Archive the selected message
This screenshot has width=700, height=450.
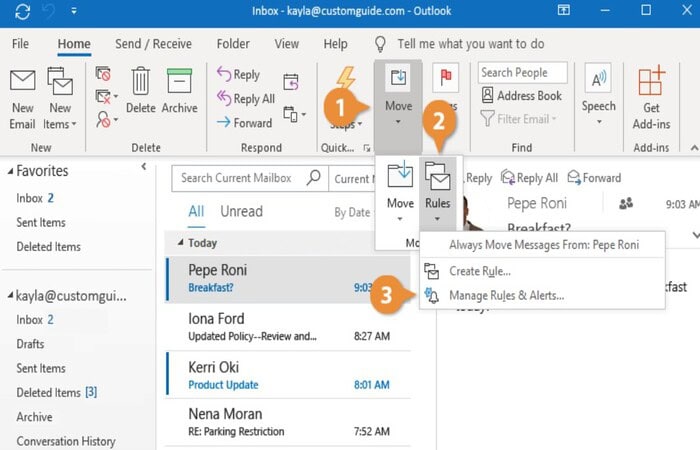pyautogui.click(x=179, y=90)
